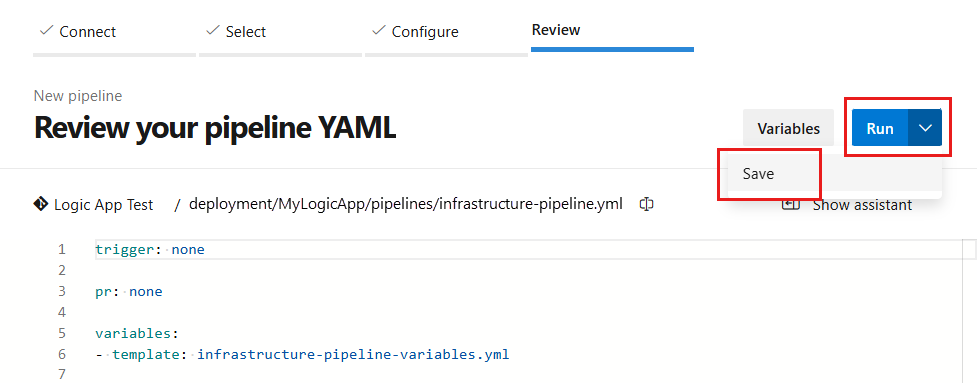Click the Logic App Test repository name

pyautogui.click(x=103, y=205)
